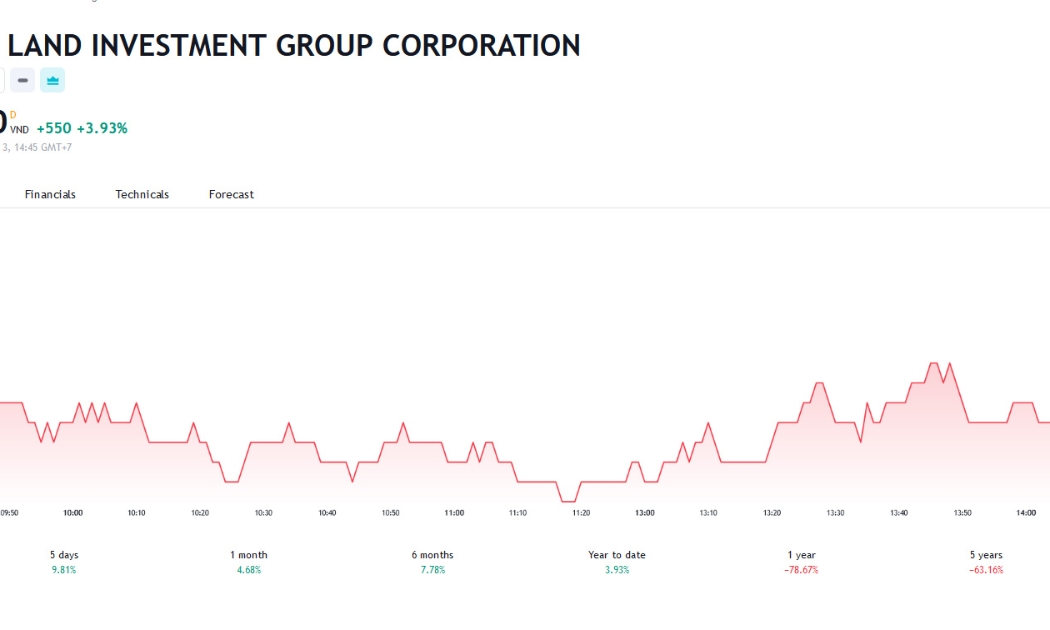Click the 13:40 time axis label
The image size is (1050, 630).
click(x=899, y=513)
